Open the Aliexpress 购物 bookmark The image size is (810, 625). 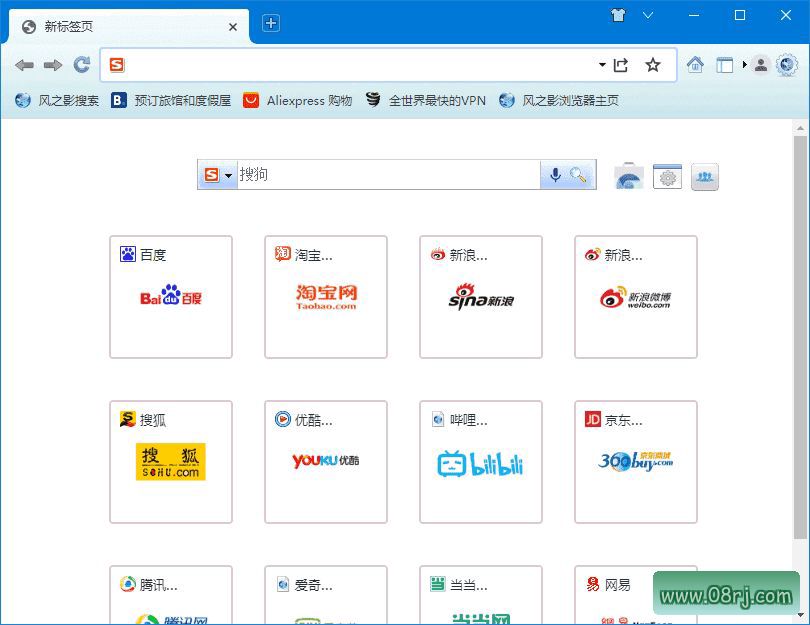click(x=298, y=100)
